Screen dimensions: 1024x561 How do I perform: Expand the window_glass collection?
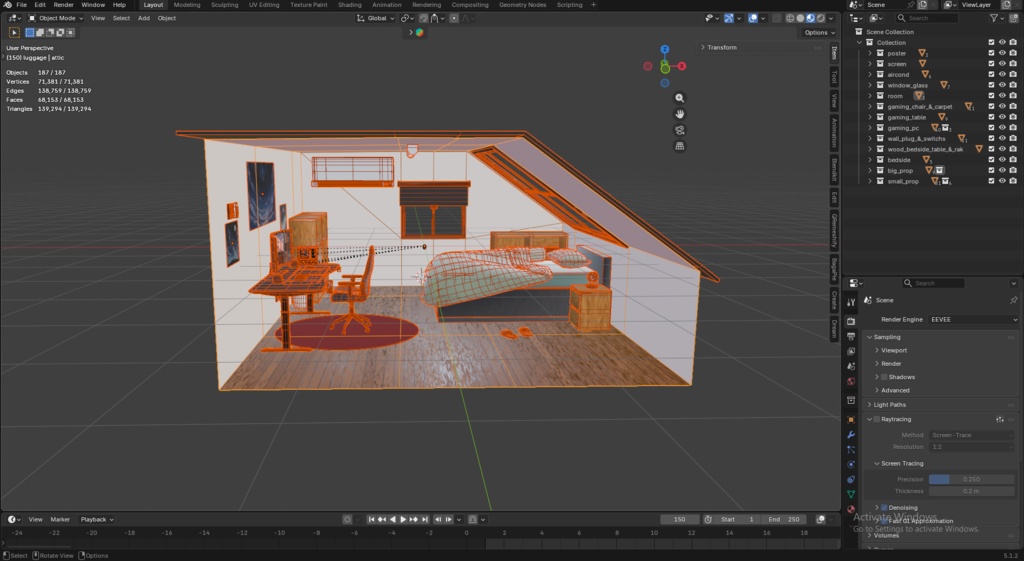(870, 85)
